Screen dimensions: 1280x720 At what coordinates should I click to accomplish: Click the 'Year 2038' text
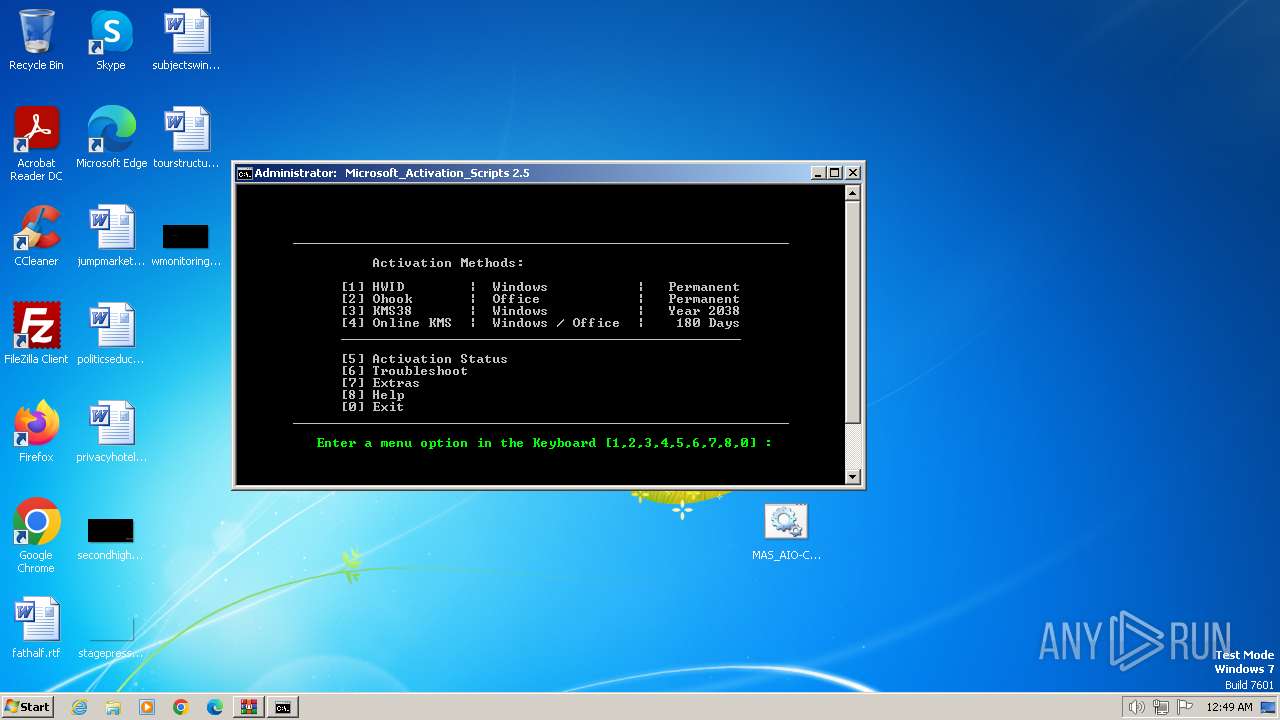[x=704, y=311]
